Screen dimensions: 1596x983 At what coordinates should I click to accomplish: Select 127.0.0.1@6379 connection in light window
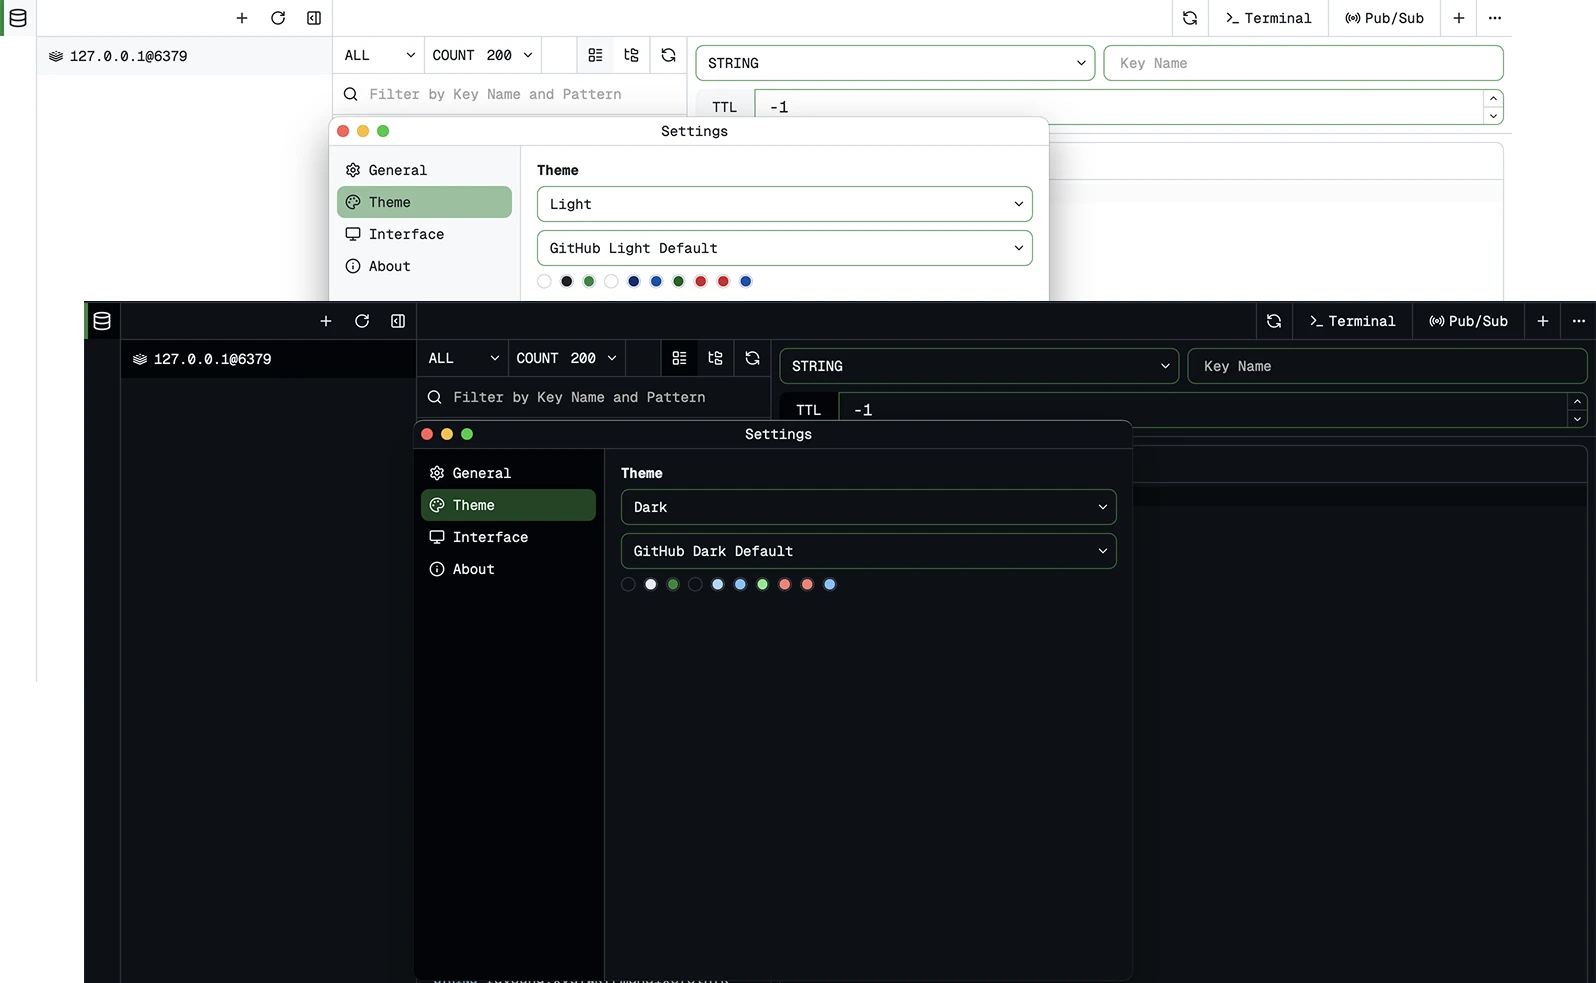(184, 56)
